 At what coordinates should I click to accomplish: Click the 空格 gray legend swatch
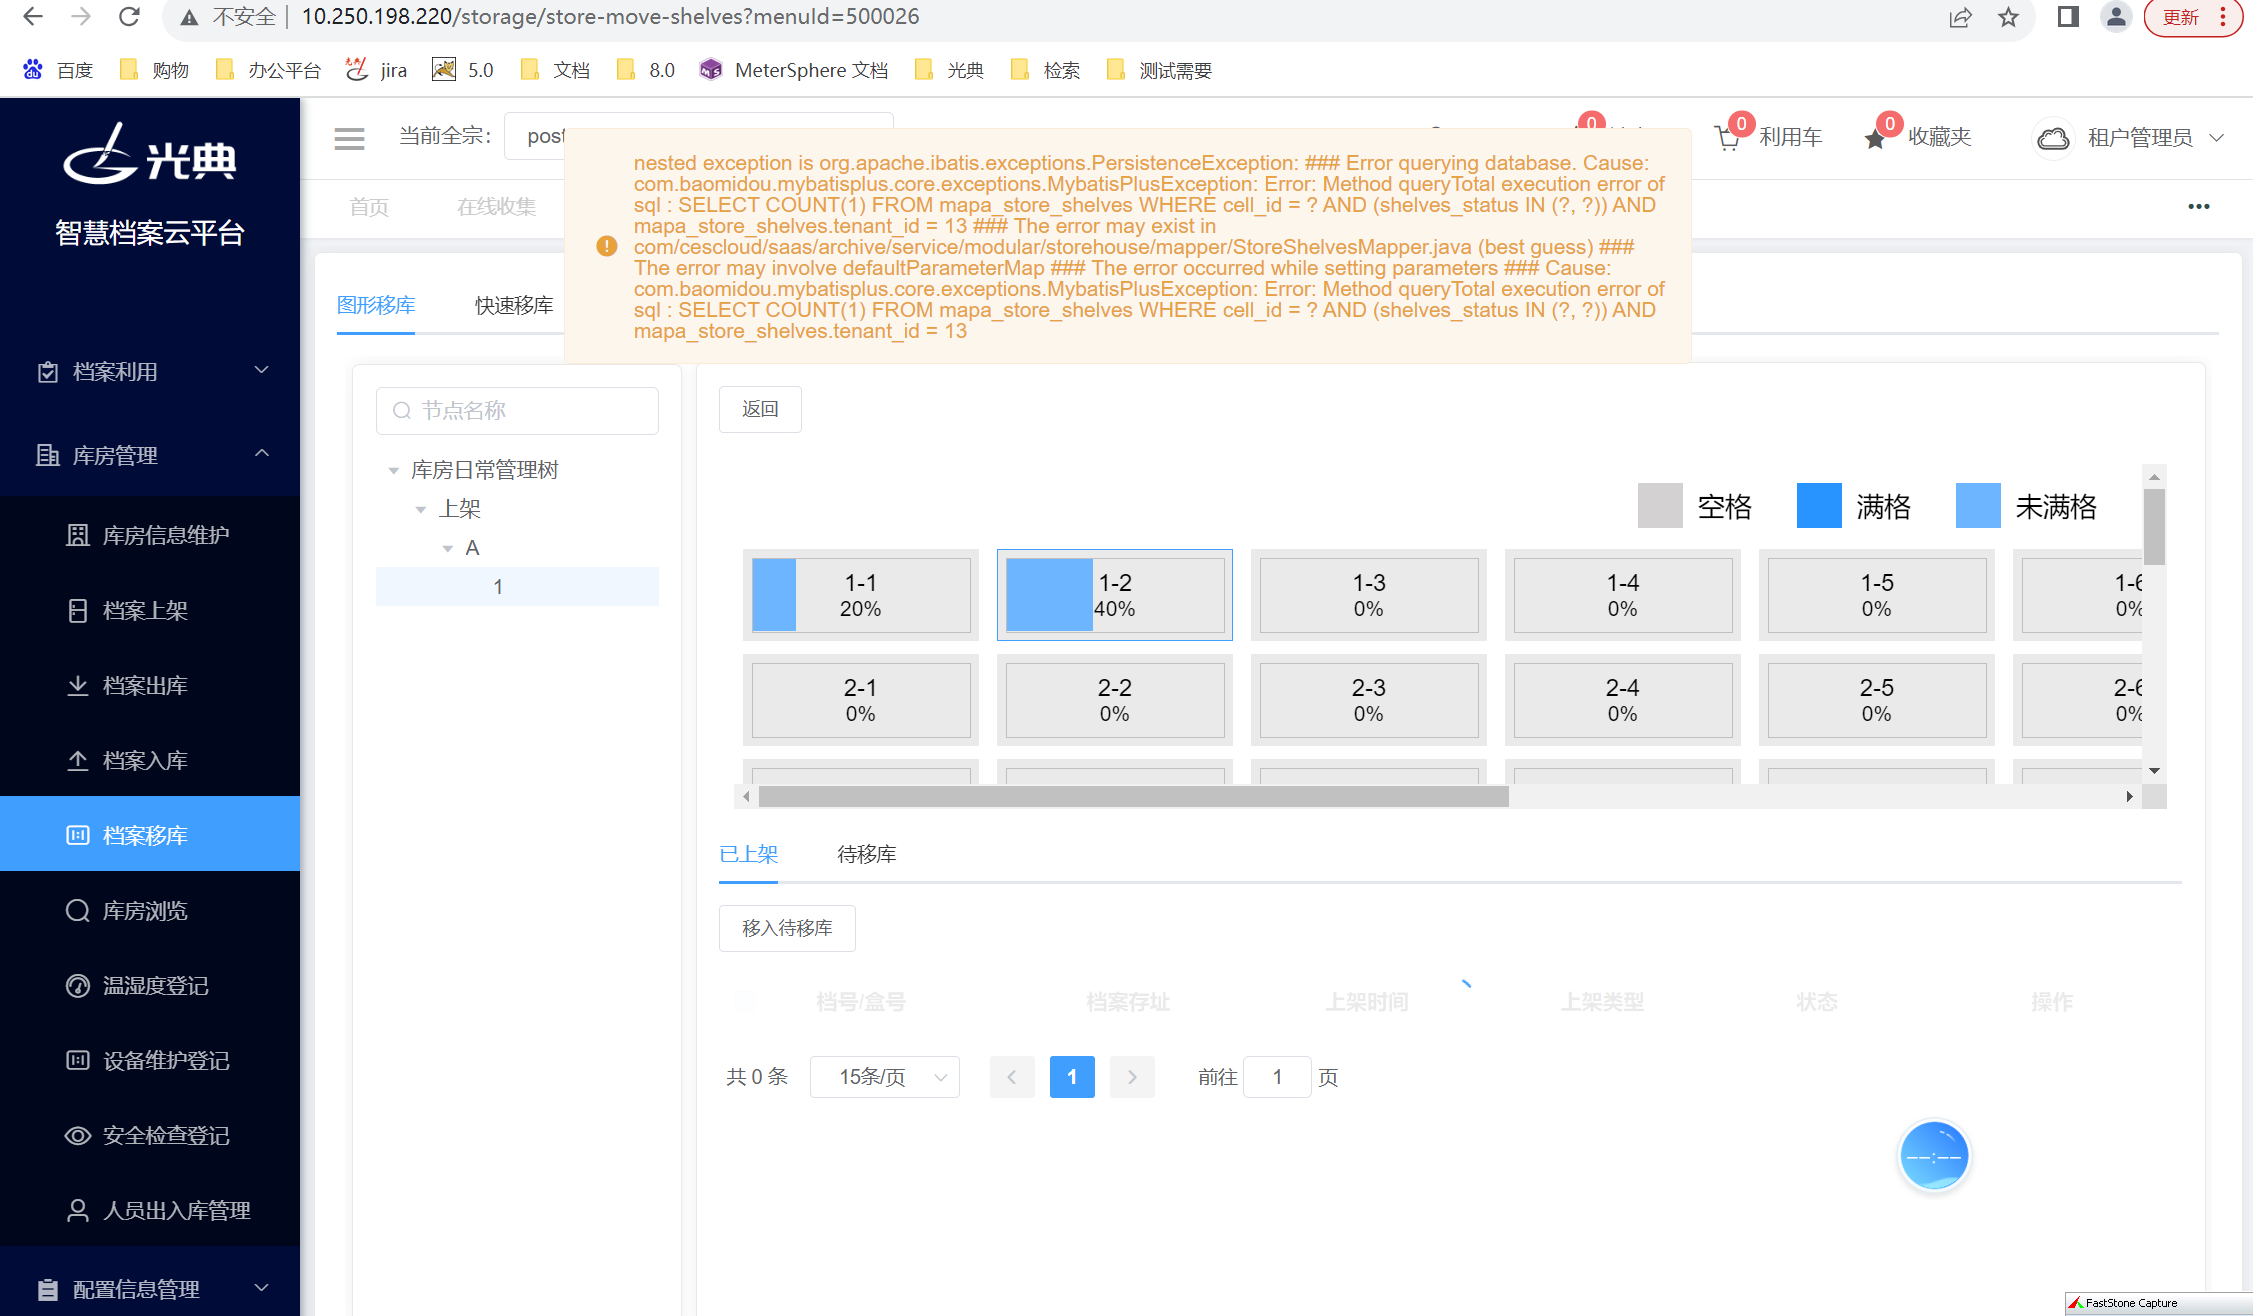point(1660,505)
